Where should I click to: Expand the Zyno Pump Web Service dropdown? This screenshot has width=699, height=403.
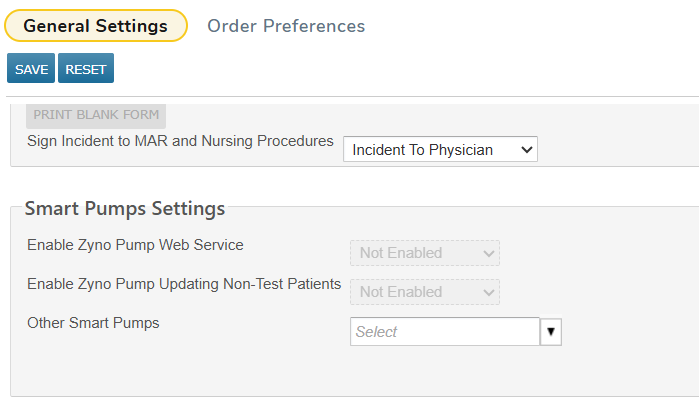pos(425,253)
